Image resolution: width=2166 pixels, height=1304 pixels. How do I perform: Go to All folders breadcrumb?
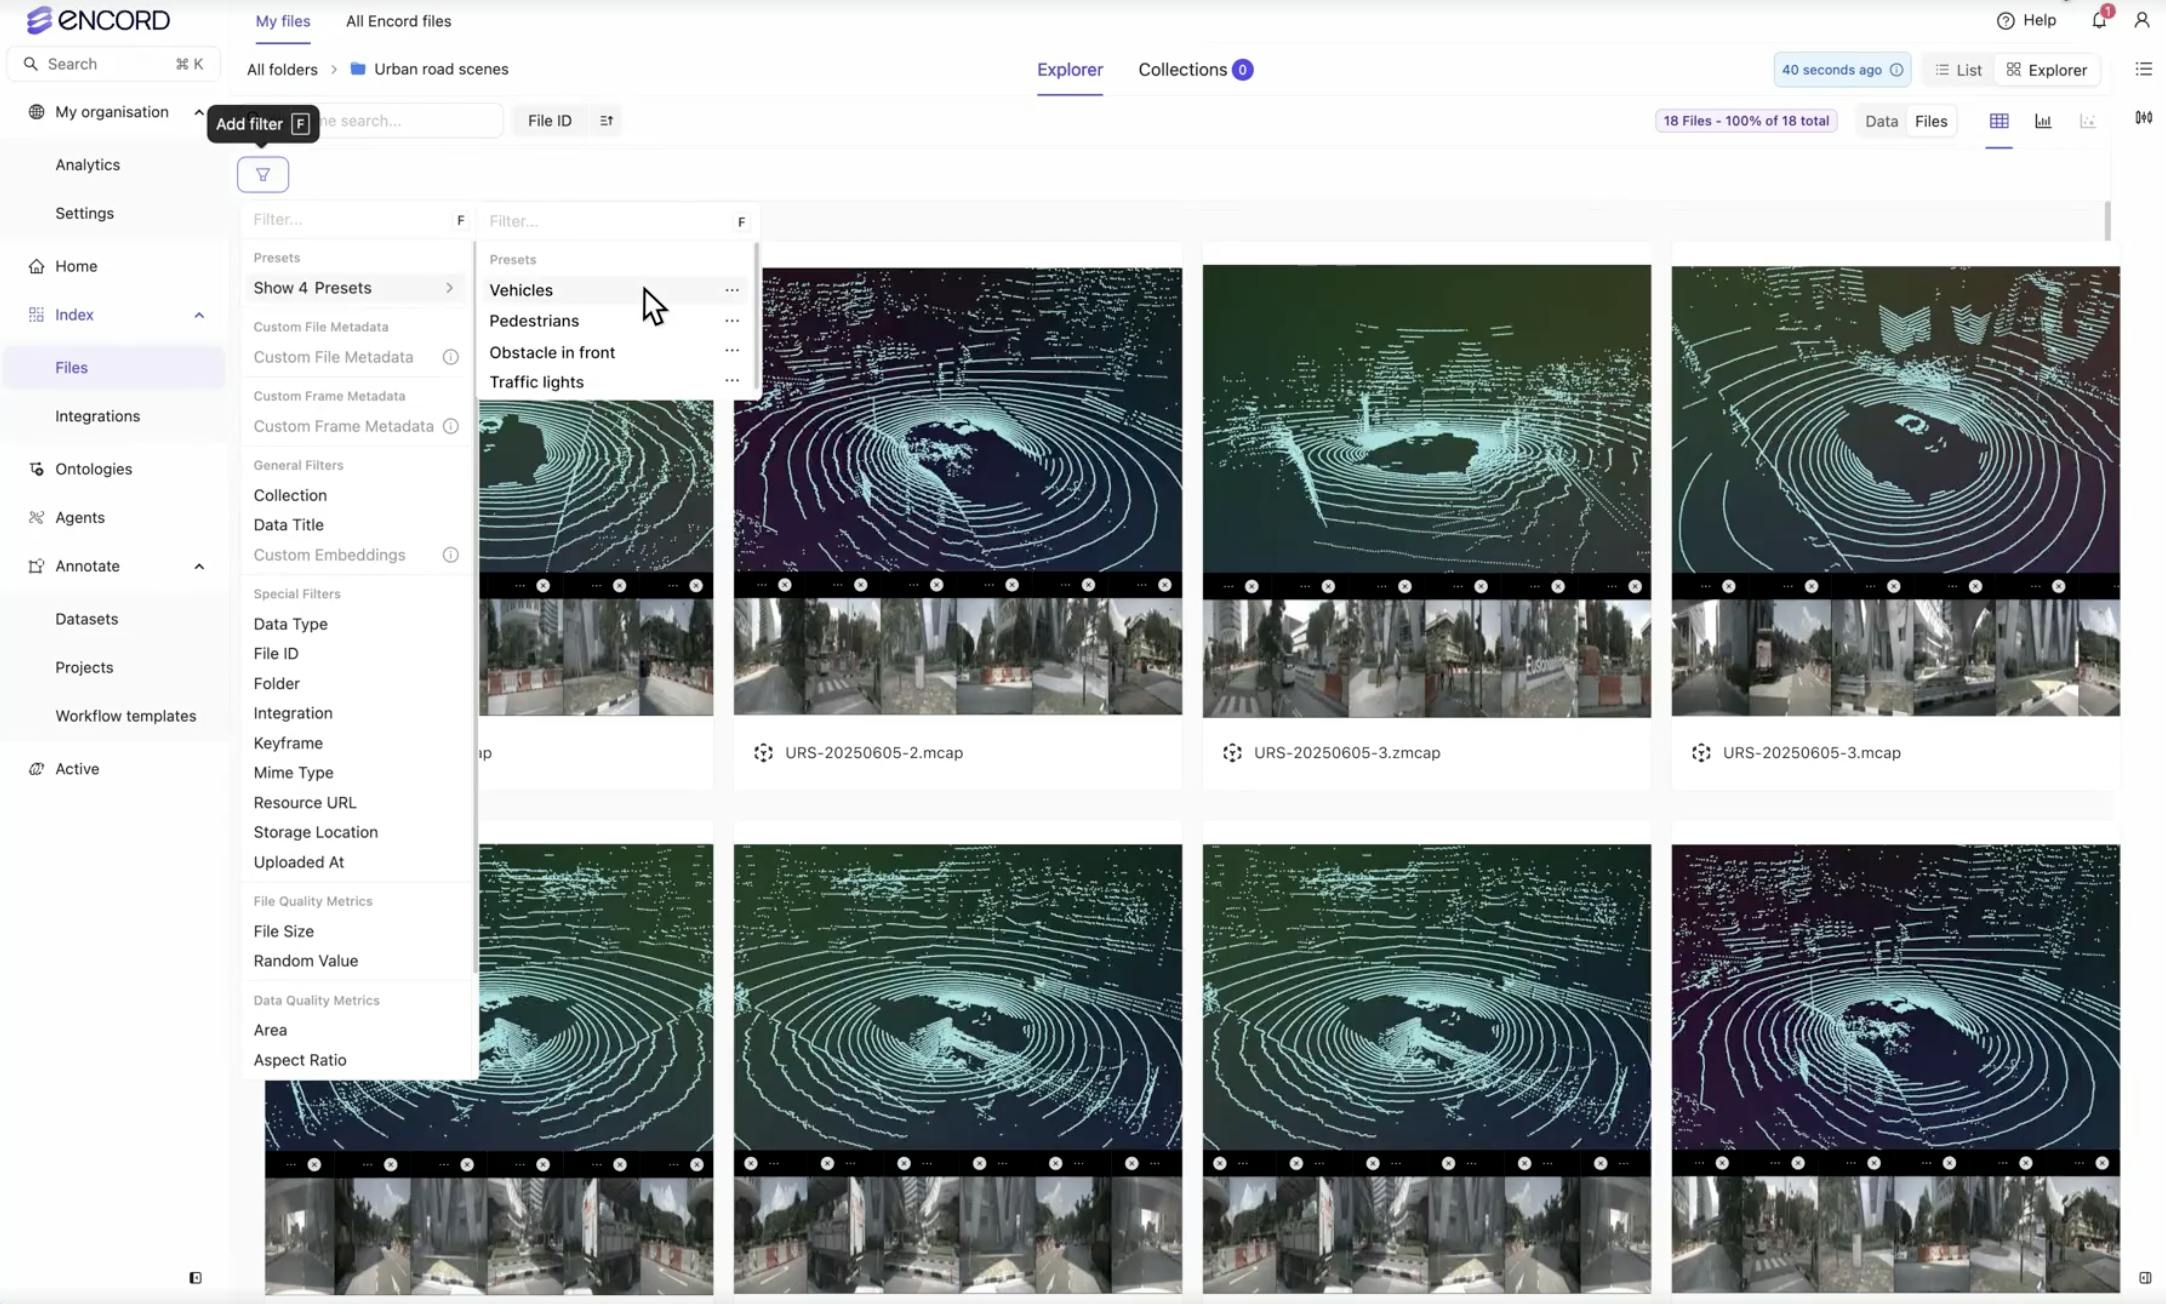coord(281,69)
